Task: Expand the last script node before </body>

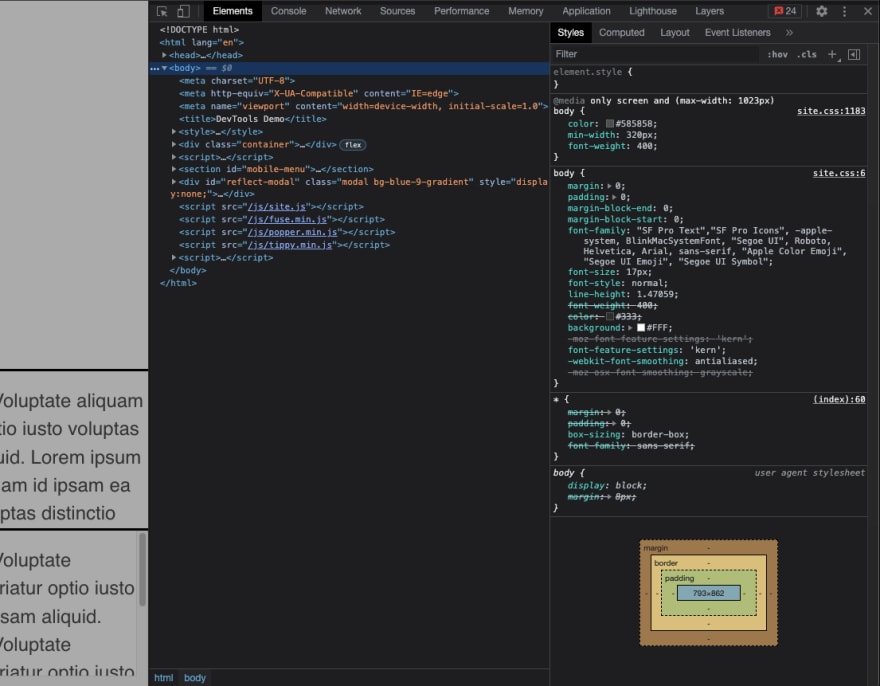Action: [174, 258]
